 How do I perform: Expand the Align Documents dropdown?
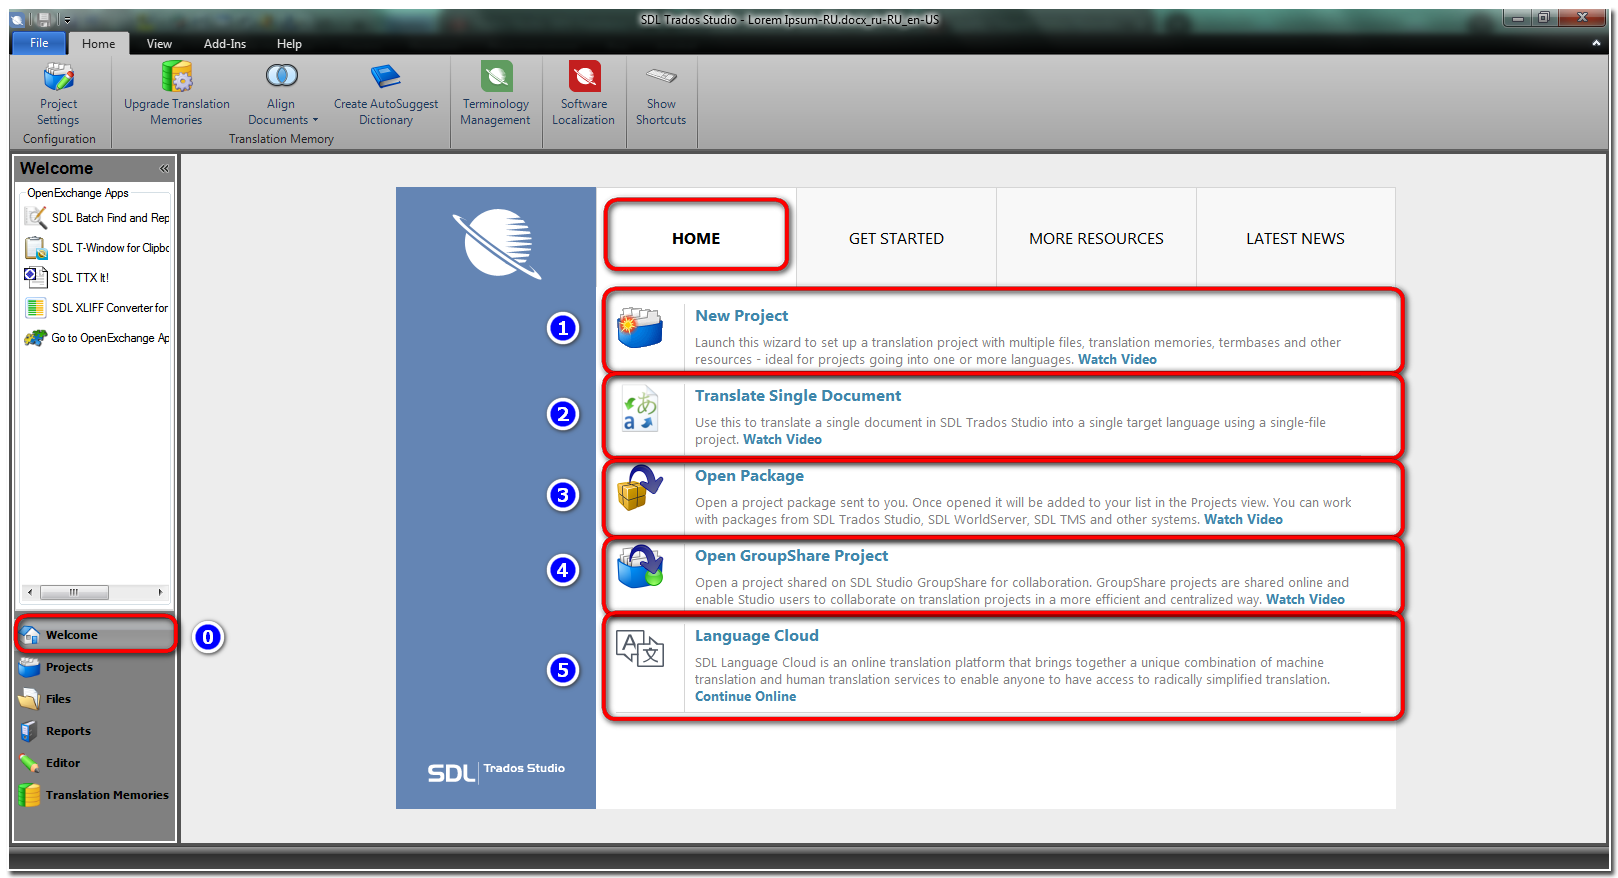[x=315, y=120]
